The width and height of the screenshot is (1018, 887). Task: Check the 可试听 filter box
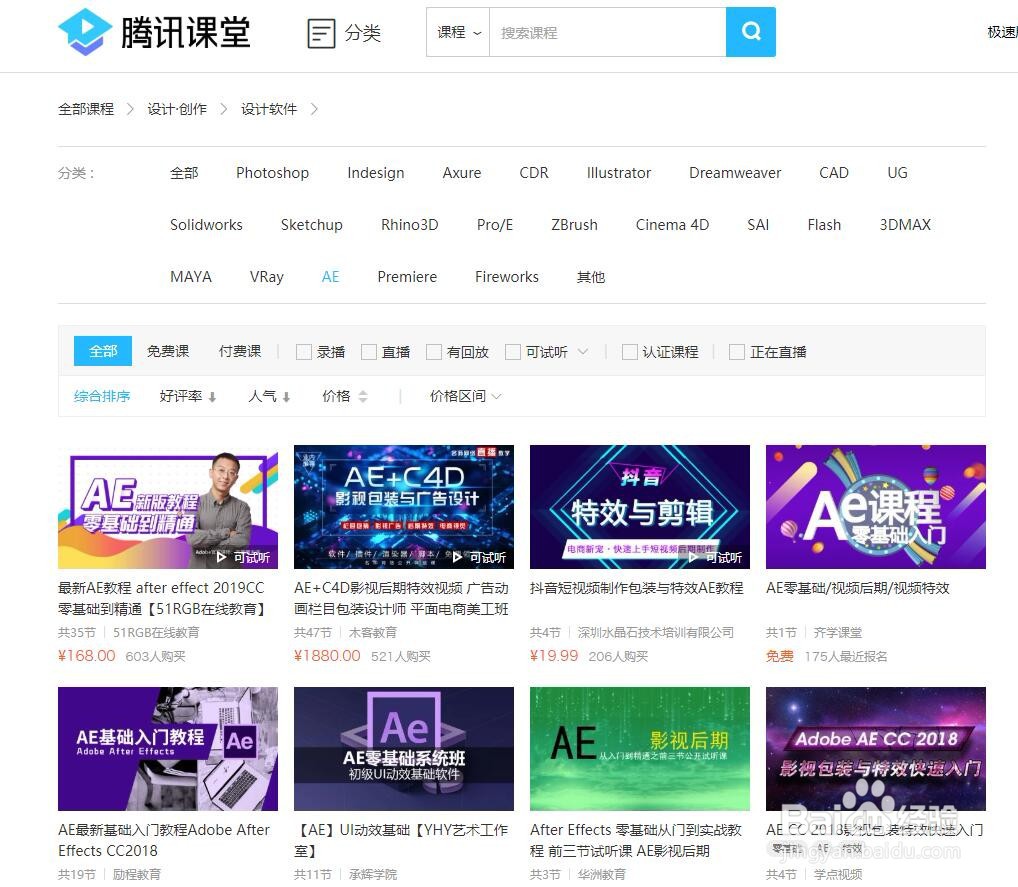tap(513, 352)
